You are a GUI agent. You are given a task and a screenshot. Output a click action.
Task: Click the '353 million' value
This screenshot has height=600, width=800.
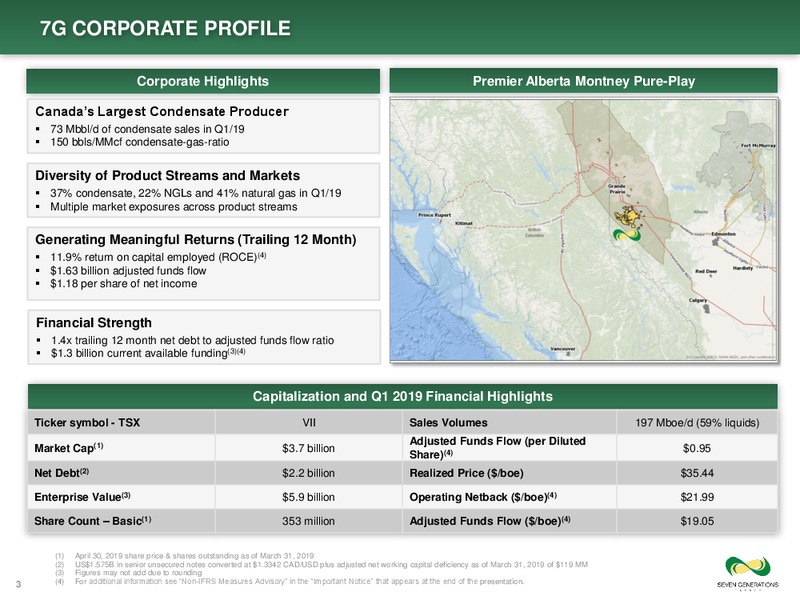[308, 521]
